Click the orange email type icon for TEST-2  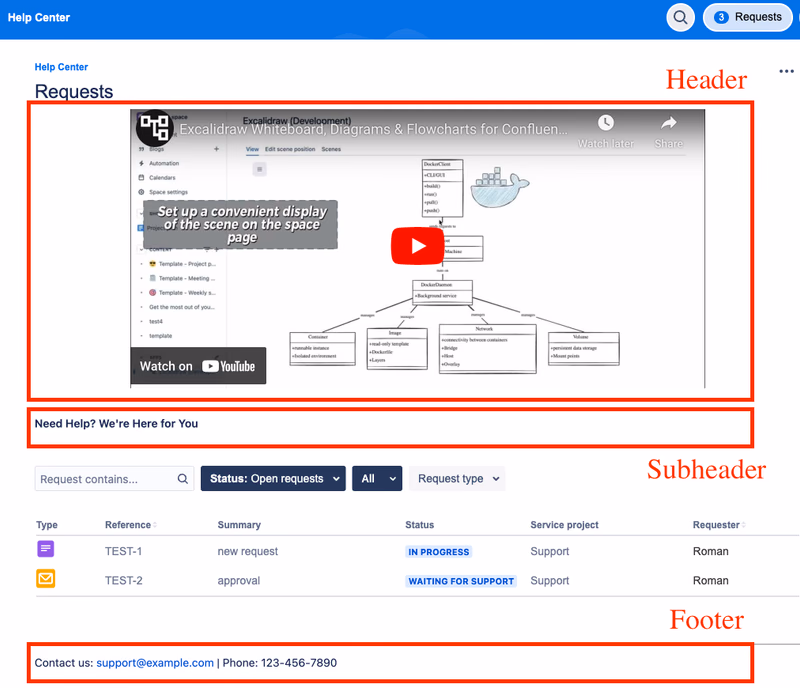pos(46,579)
